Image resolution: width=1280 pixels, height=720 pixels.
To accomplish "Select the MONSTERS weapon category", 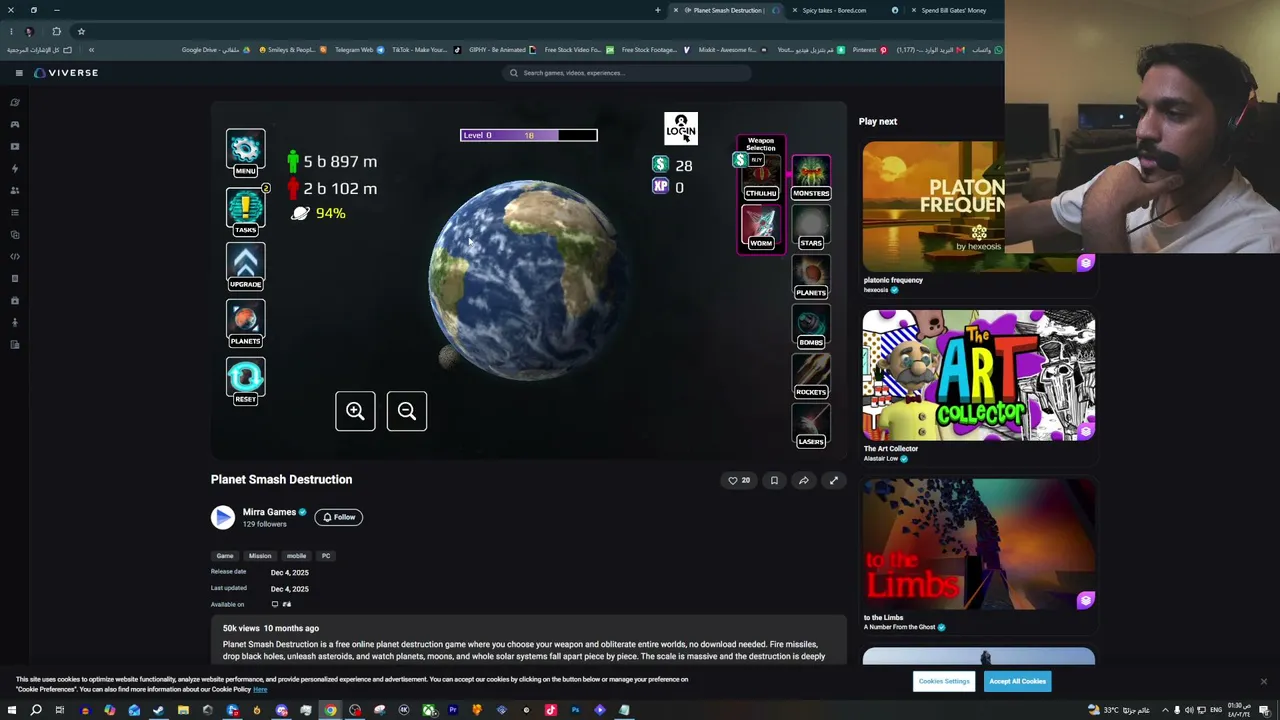I will click(x=811, y=178).
